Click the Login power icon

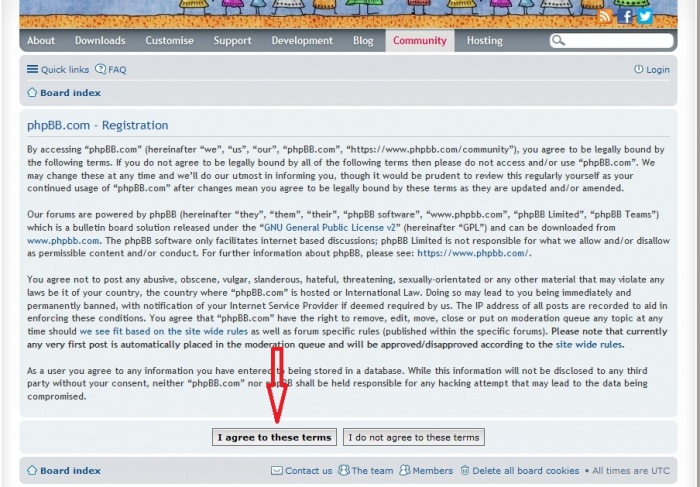[x=638, y=69]
